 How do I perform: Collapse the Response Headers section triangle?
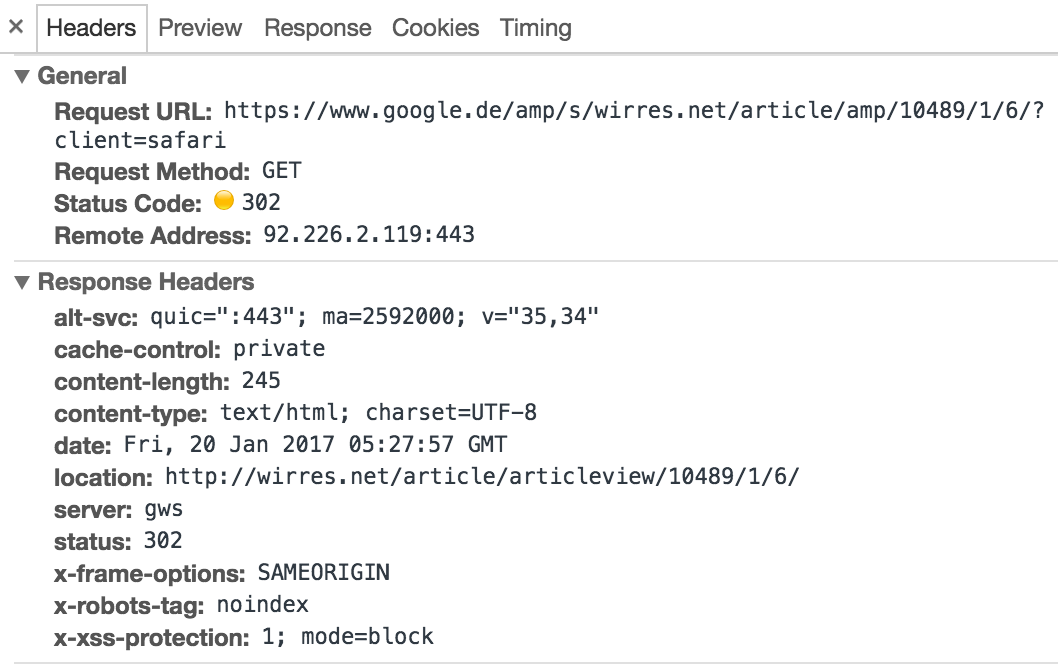[23, 283]
